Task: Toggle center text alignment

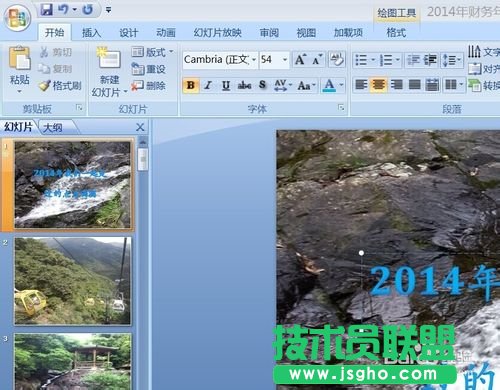Action: tap(378, 85)
